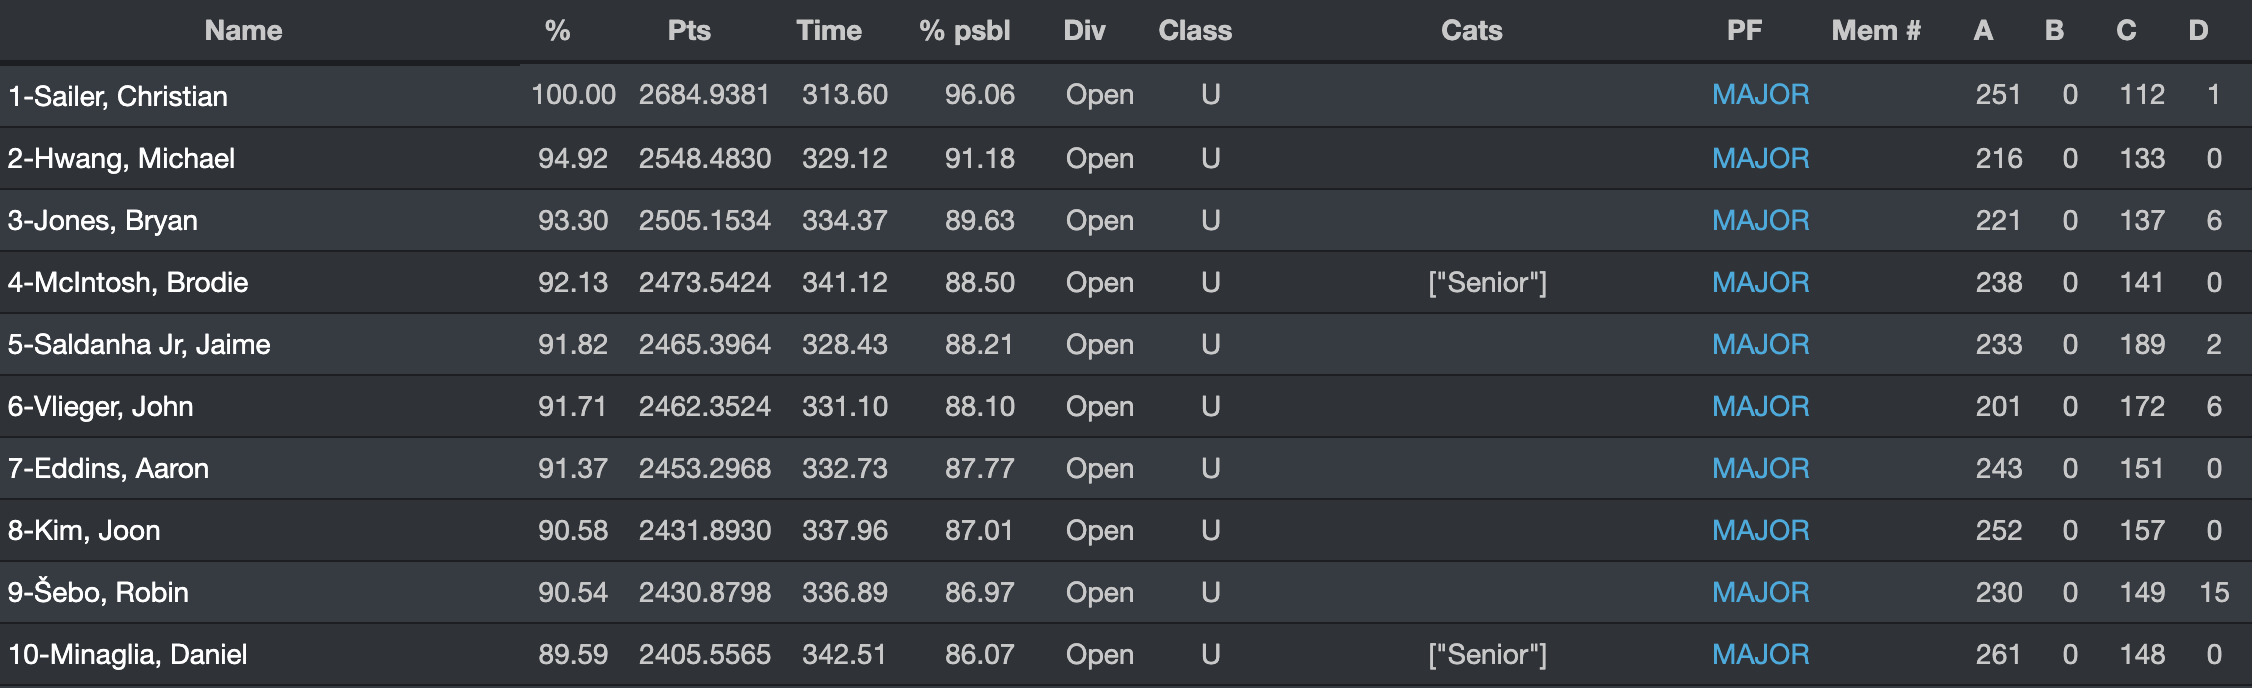Click the % psbl column header

click(x=964, y=31)
